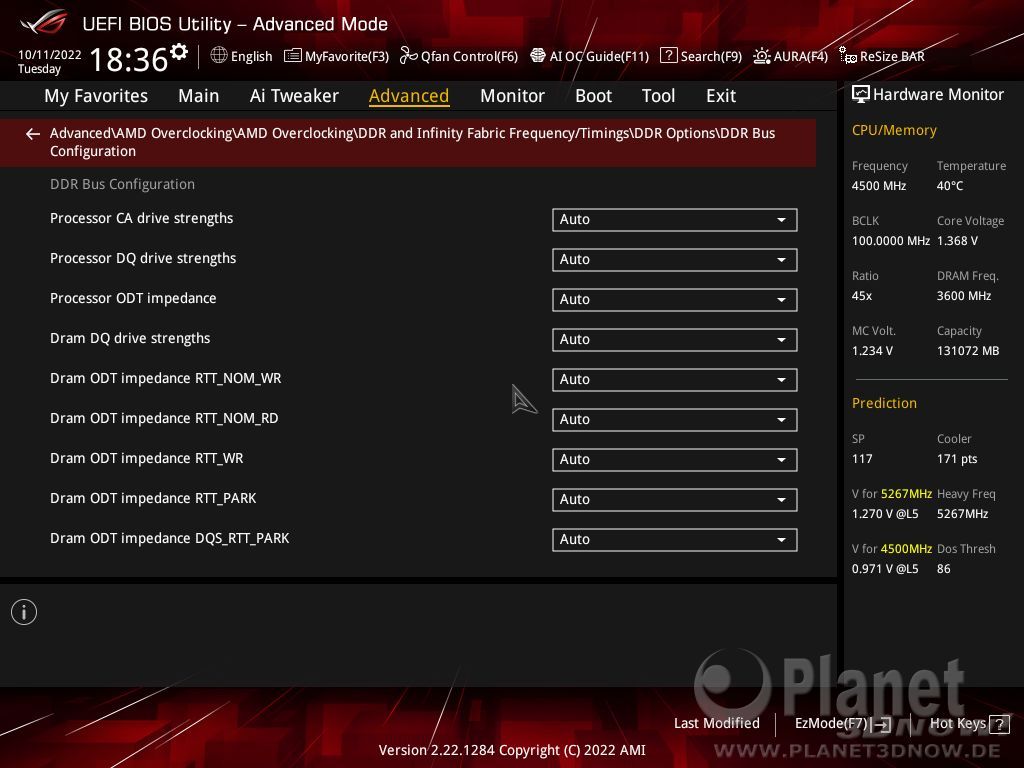Open Processor CA drive strengths dropdown
This screenshot has width=1024, height=768.
pyautogui.click(x=675, y=220)
